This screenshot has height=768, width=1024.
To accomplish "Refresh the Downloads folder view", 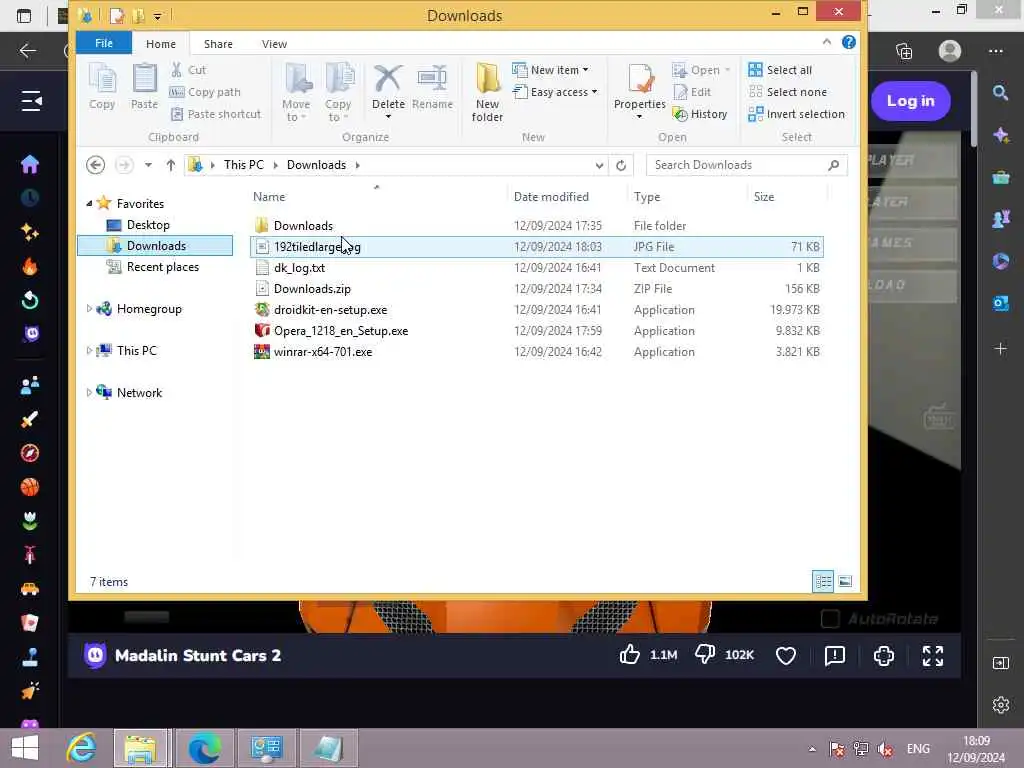I will [621, 165].
